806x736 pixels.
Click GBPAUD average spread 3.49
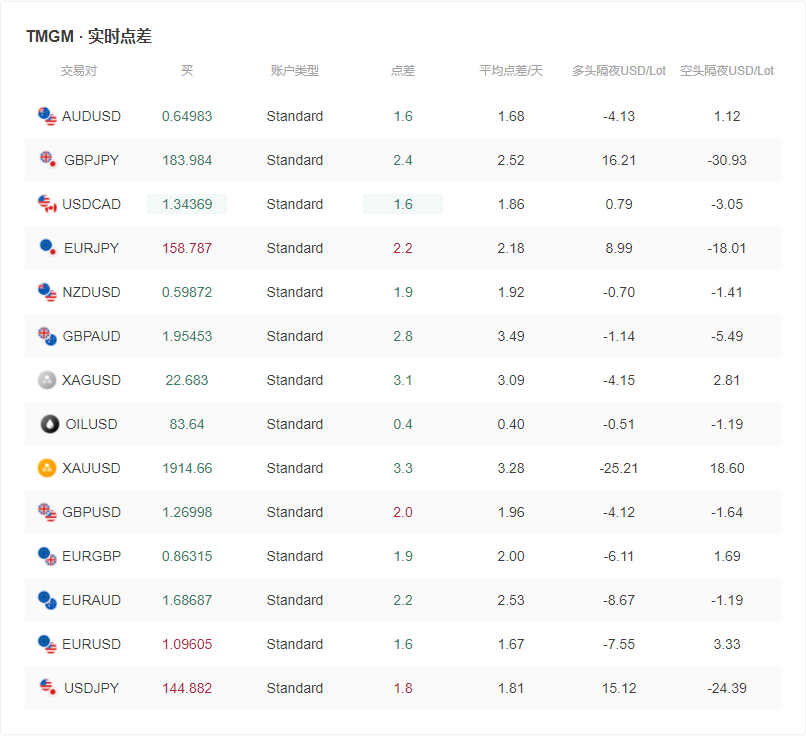pos(511,336)
